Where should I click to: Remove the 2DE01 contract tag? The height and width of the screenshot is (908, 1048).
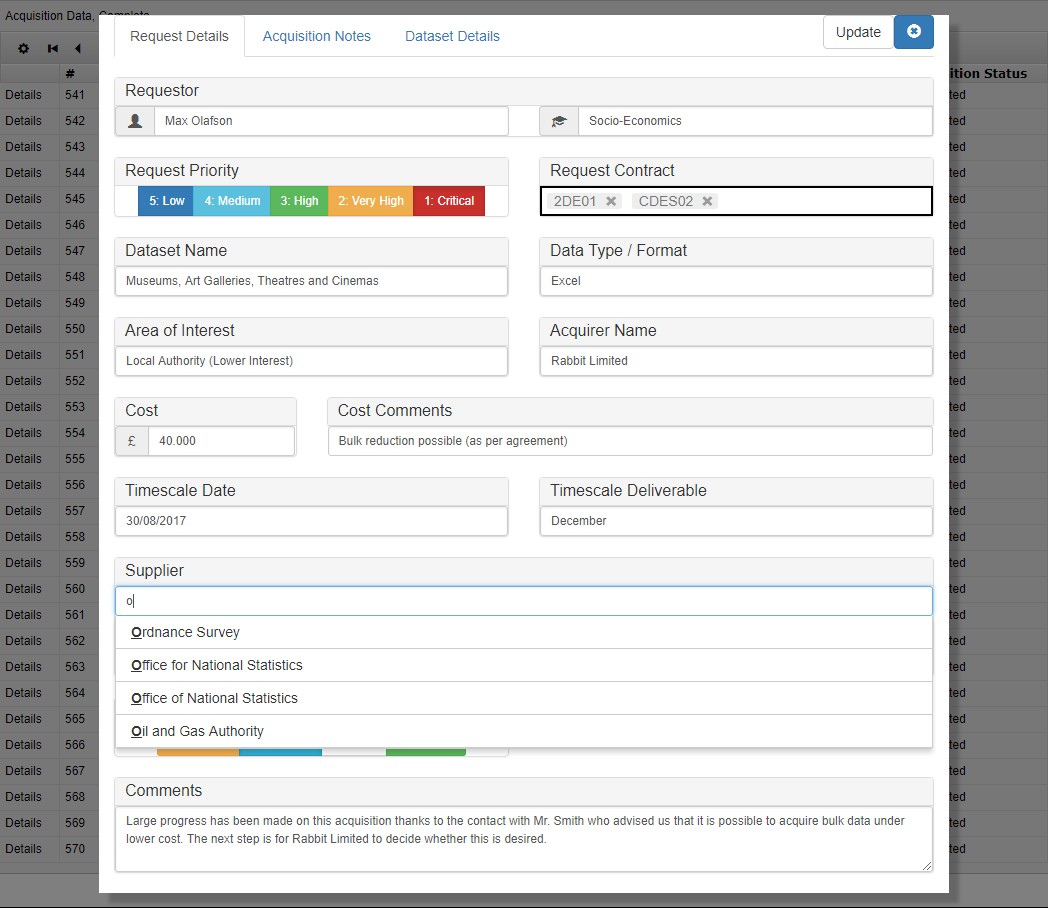611,200
